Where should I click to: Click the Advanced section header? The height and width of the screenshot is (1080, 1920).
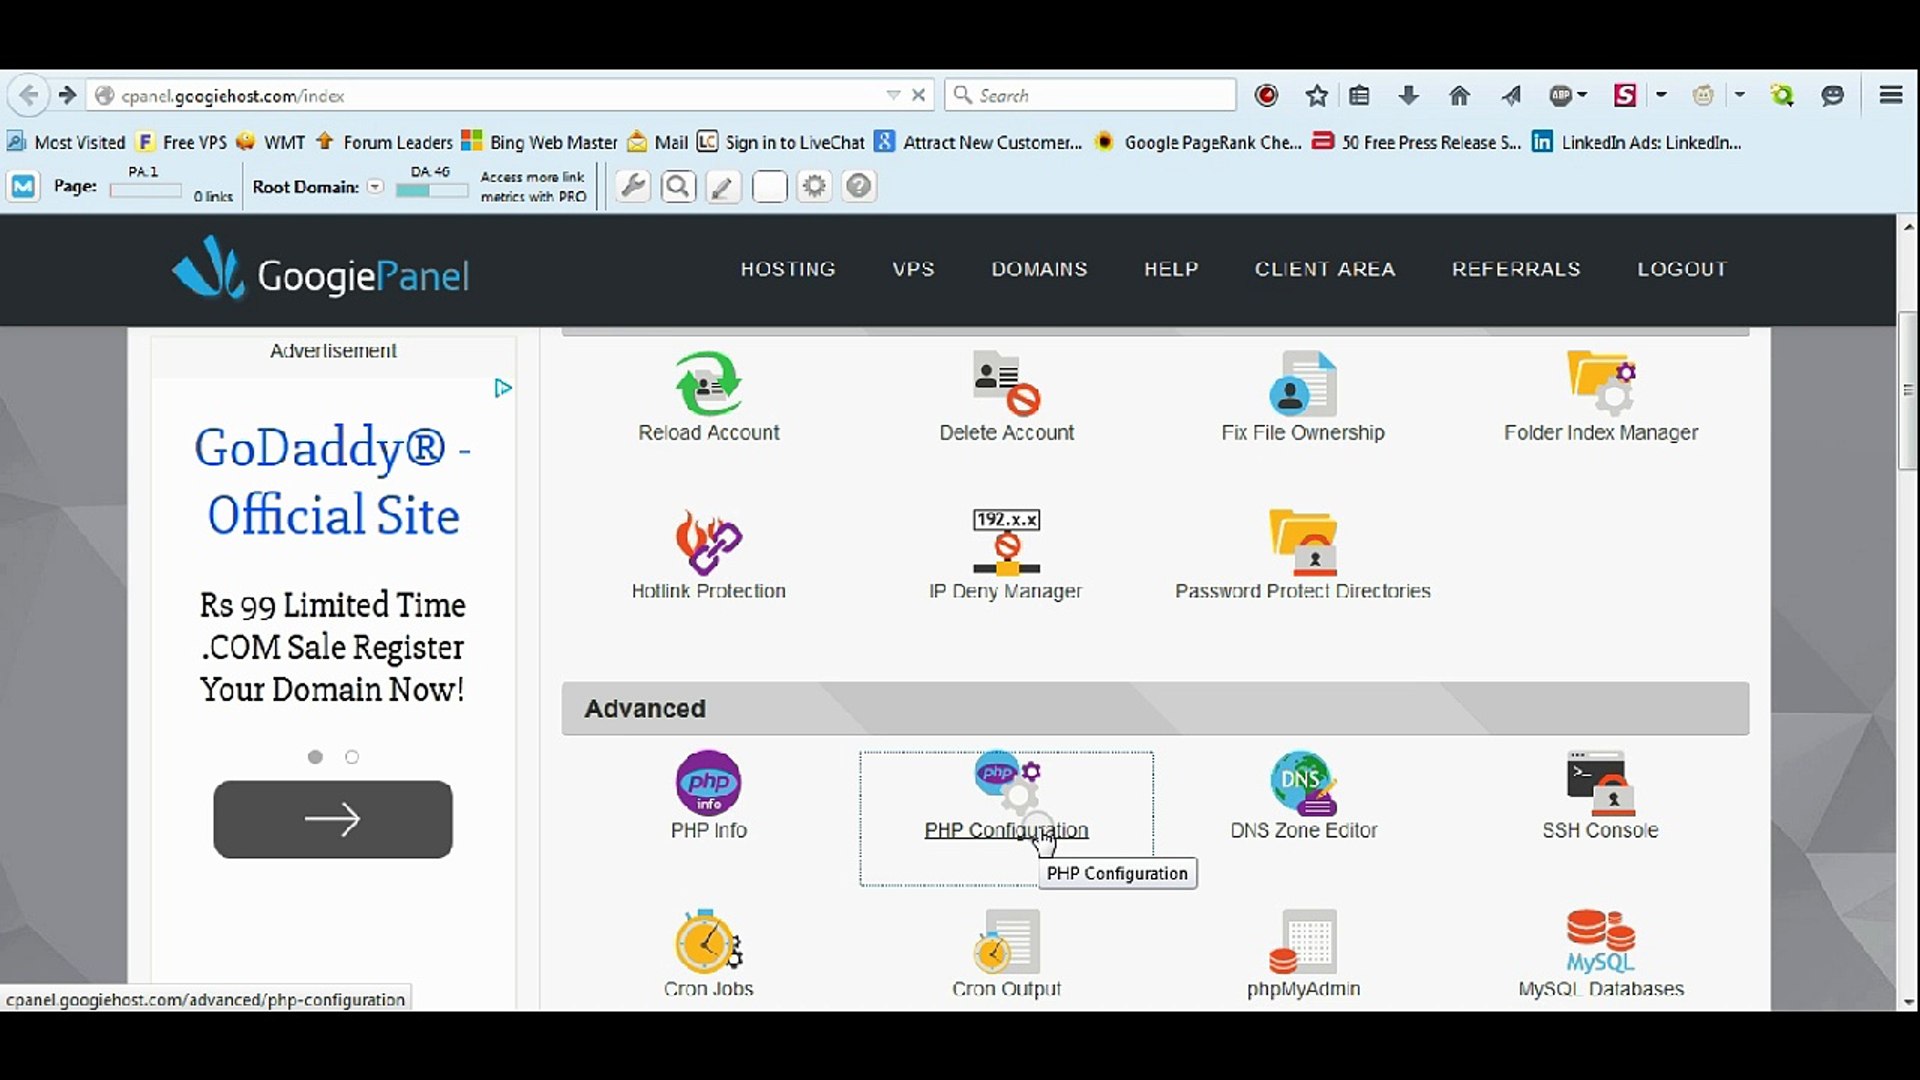click(x=1155, y=708)
